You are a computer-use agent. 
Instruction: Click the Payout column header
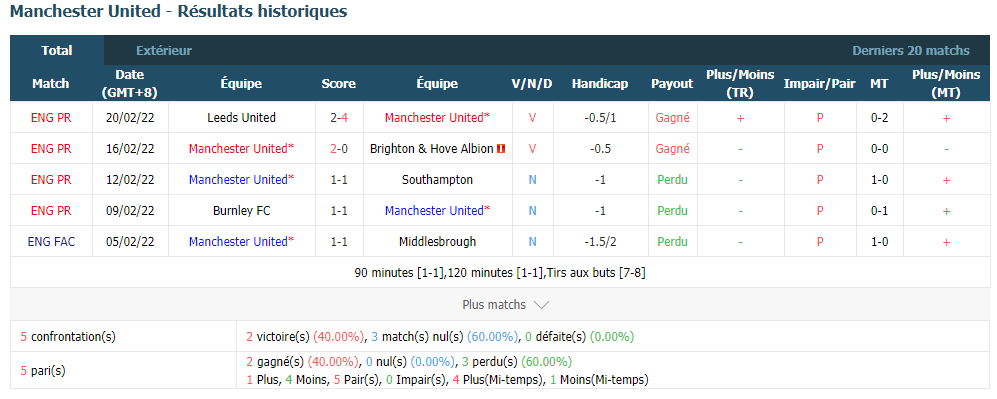point(672,84)
